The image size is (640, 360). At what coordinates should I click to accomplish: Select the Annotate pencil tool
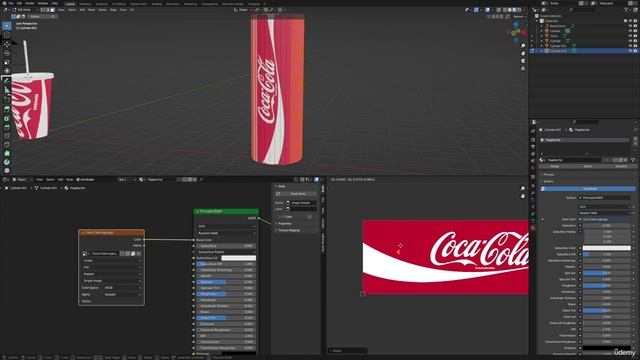7,81
